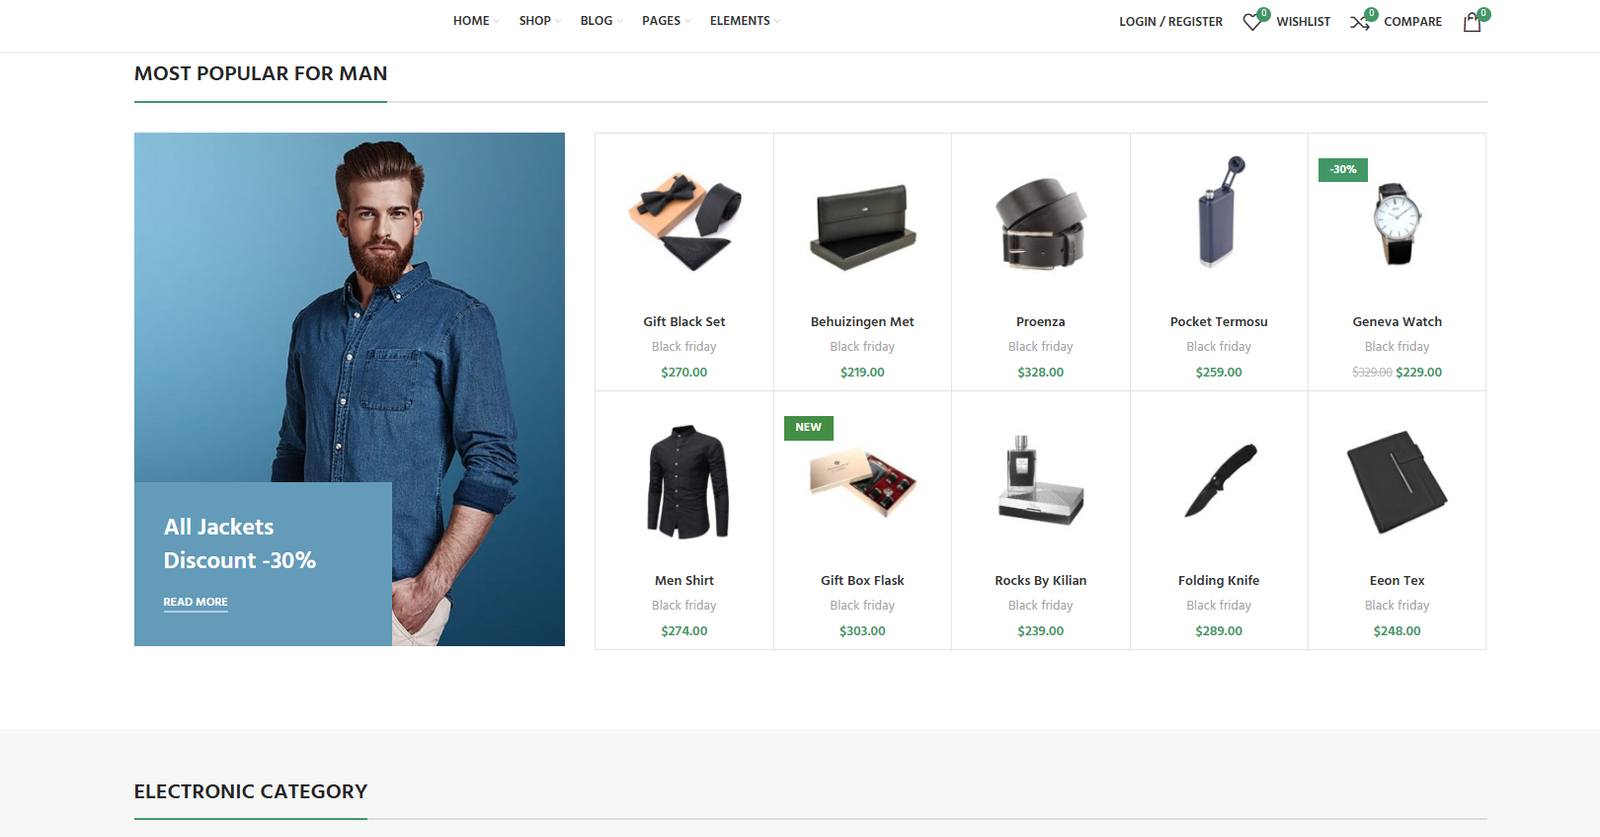The height and width of the screenshot is (837, 1600).
Task: Open the Login / Register link
Action: click(1171, 22)
